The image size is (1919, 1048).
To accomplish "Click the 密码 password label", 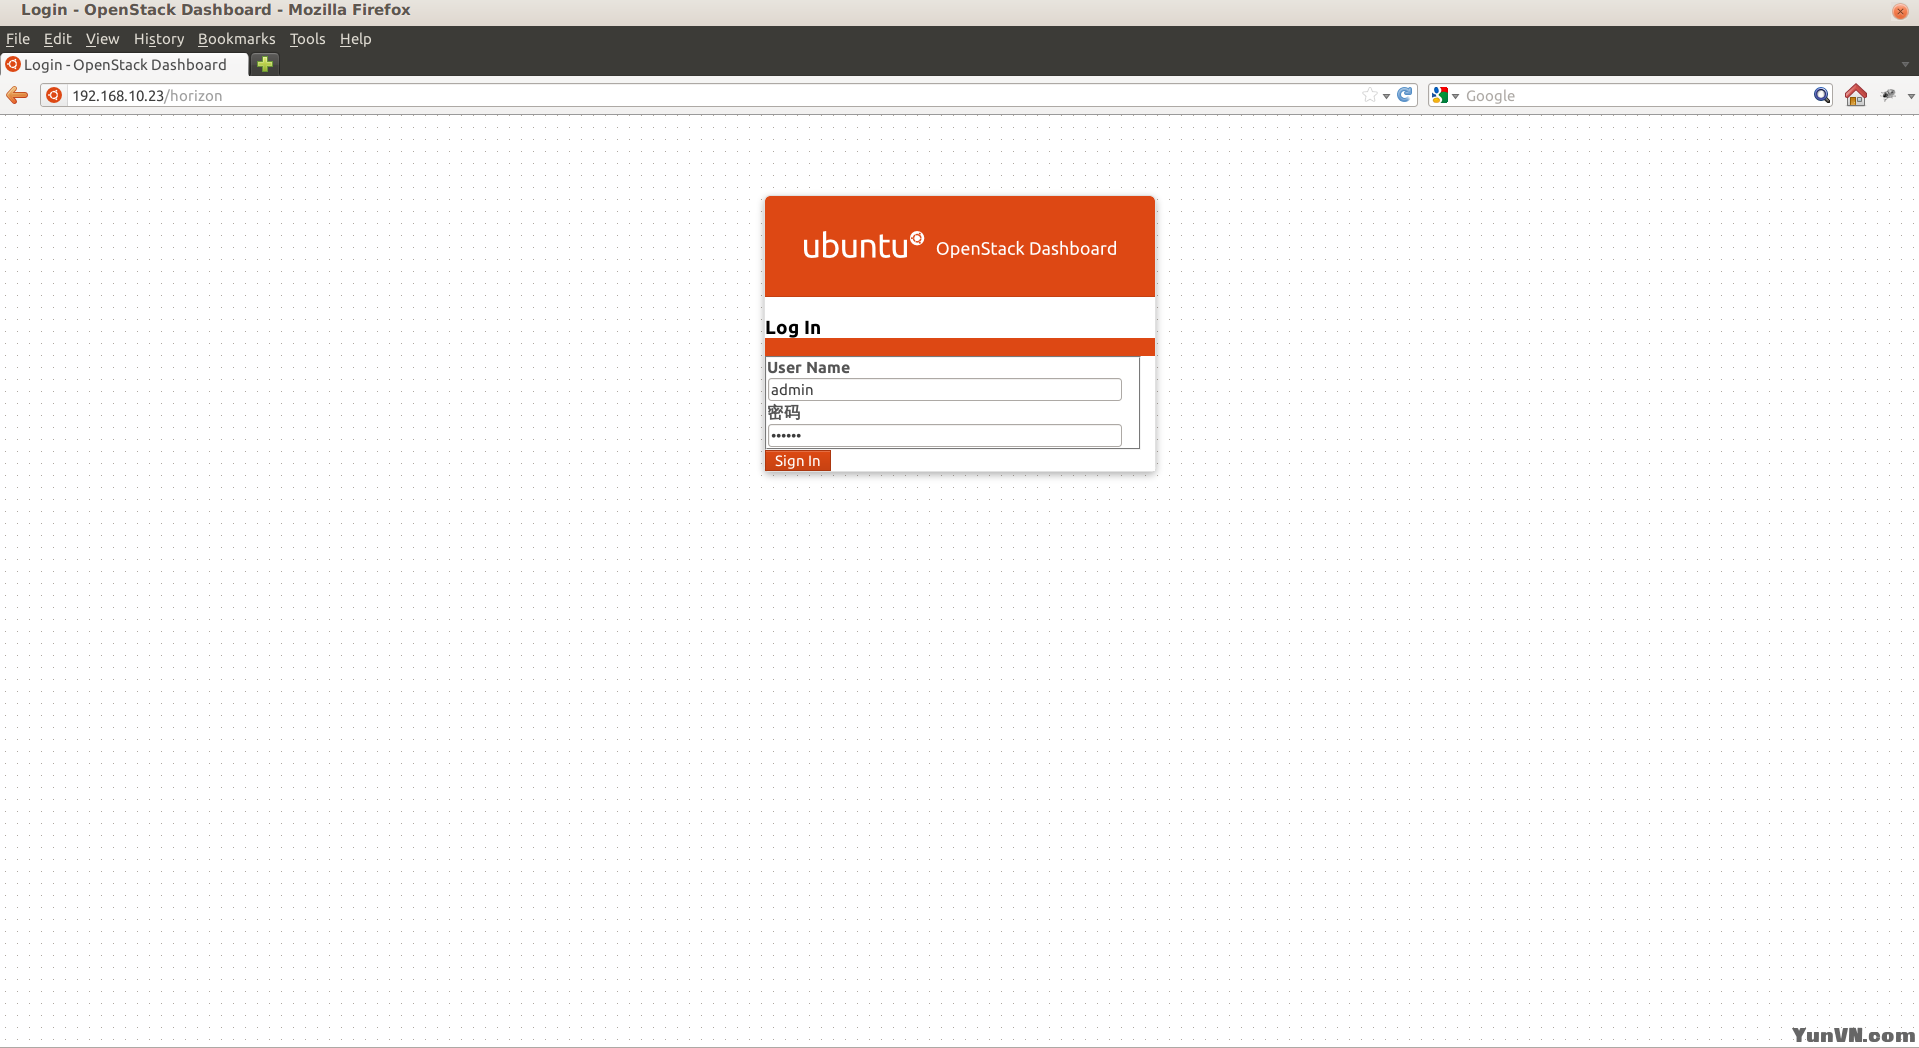I will click(784, 413).
